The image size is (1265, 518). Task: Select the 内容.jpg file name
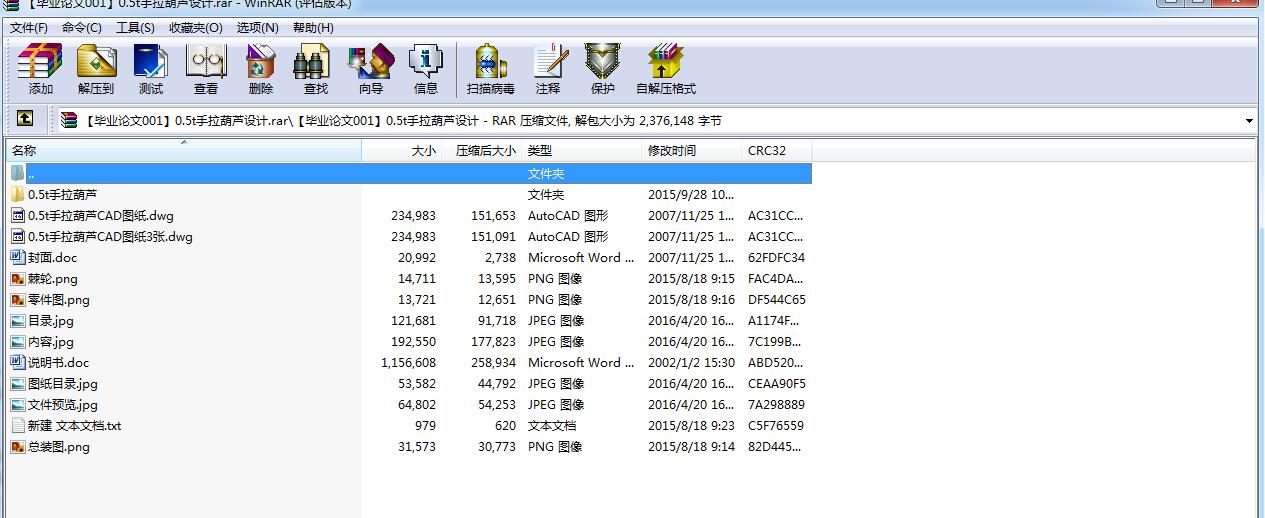51,342
